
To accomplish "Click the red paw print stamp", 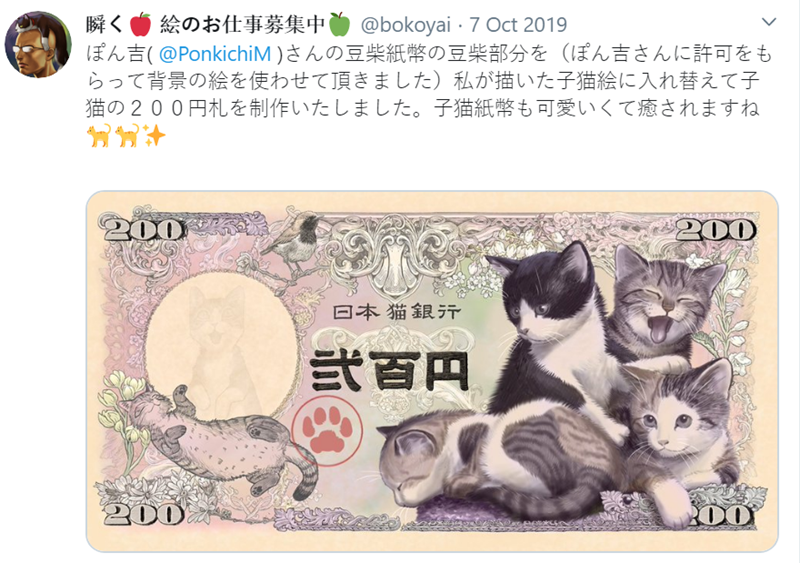I will coord(327,431).
